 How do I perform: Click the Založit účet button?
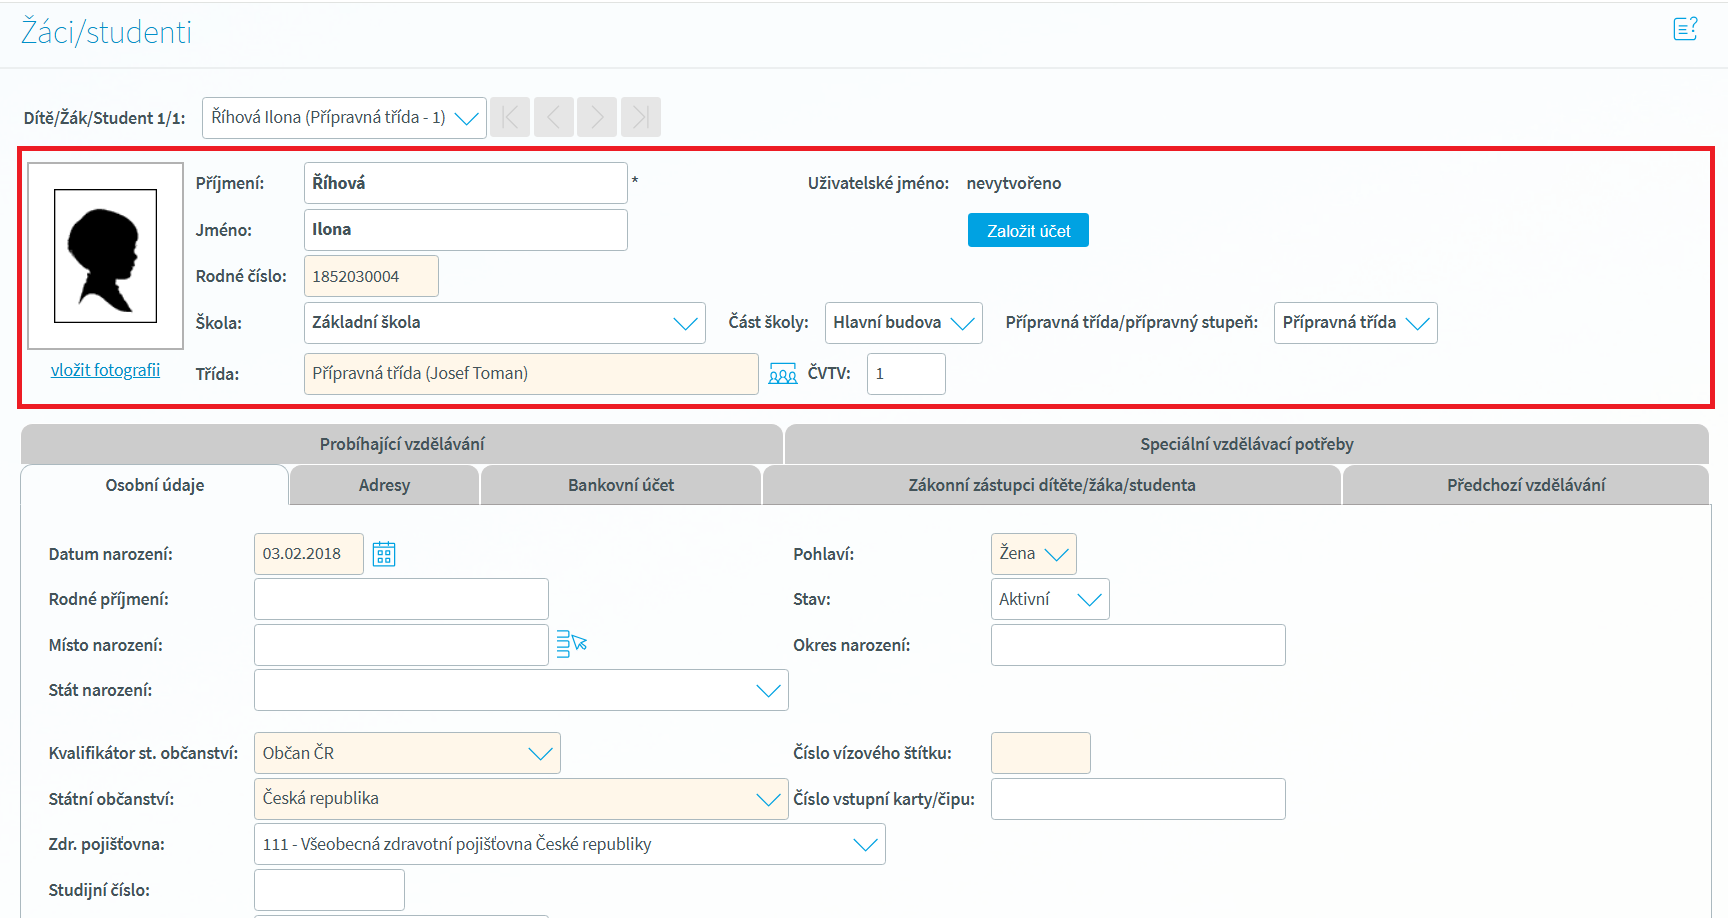tap(1028, 231)
